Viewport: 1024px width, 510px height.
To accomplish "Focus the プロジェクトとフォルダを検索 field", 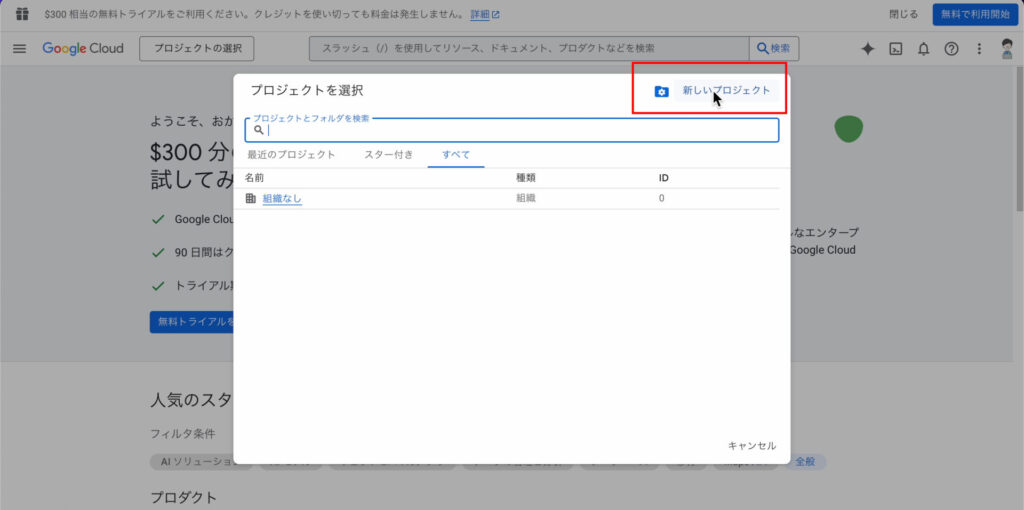I will coord(511,130).
